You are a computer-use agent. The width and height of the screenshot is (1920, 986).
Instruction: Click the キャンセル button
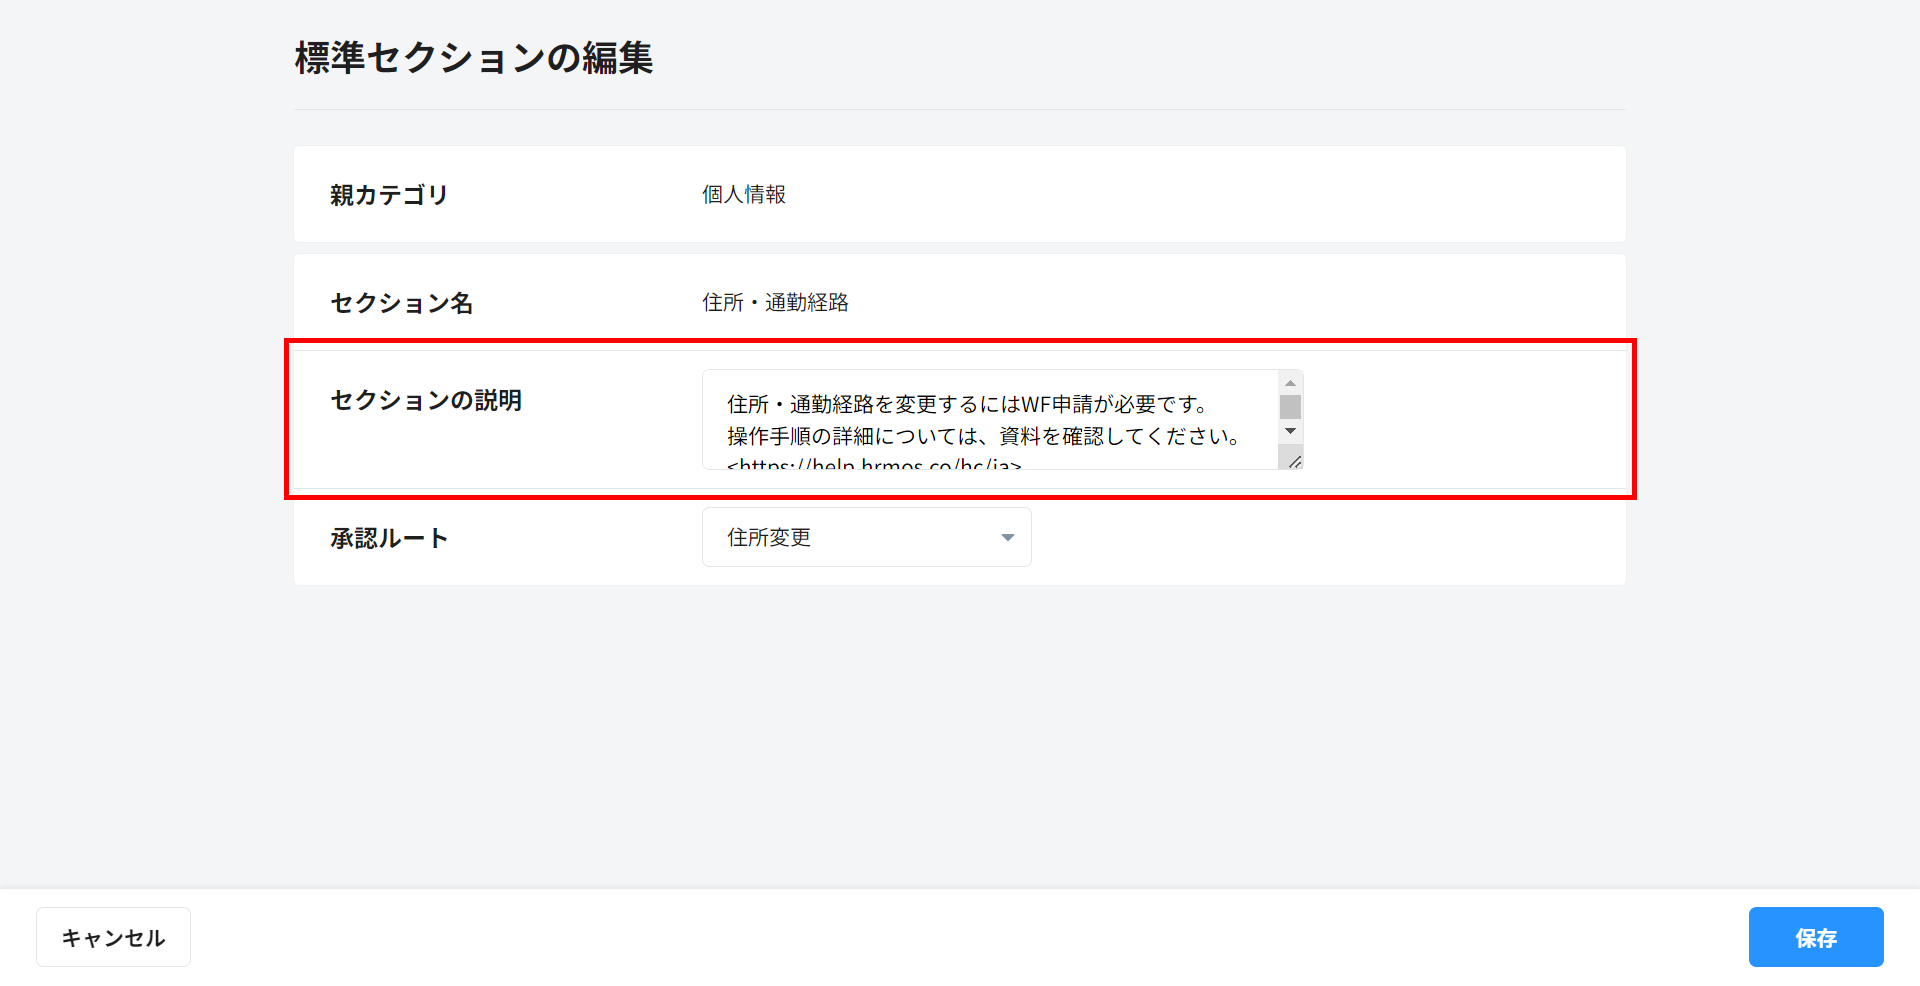point(113,937)
